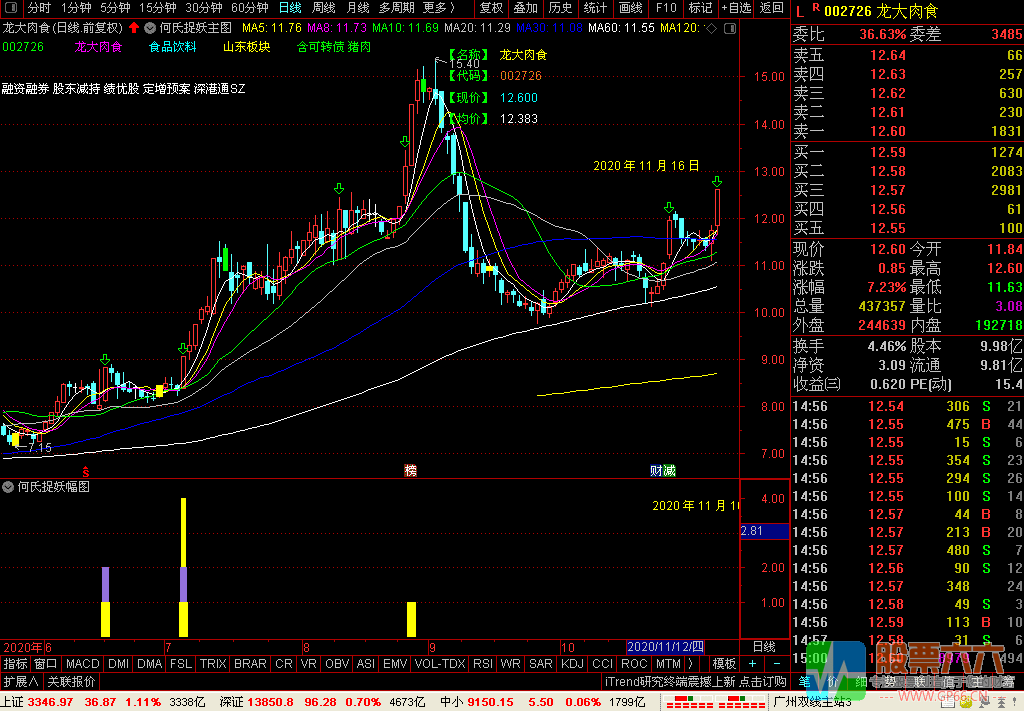Click the red up arrow beside stock title
This screenshot has width=1024, height=711.
pyautogui.click(x=134, y=28)
